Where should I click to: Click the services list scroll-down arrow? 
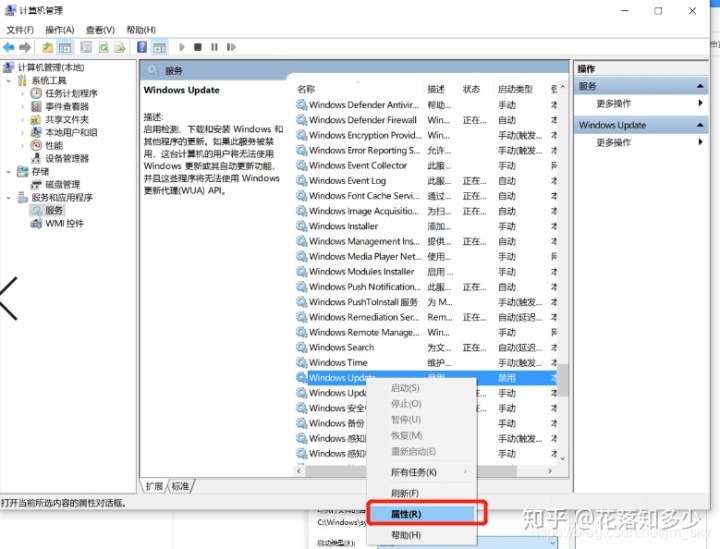click(563, 458)
